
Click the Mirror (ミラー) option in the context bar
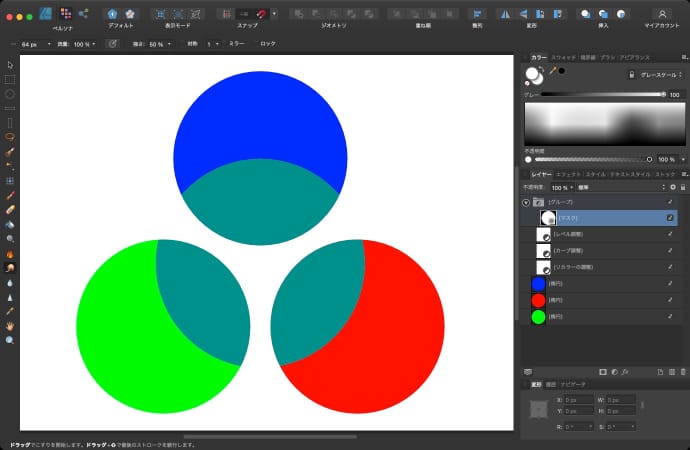(237, 44)
